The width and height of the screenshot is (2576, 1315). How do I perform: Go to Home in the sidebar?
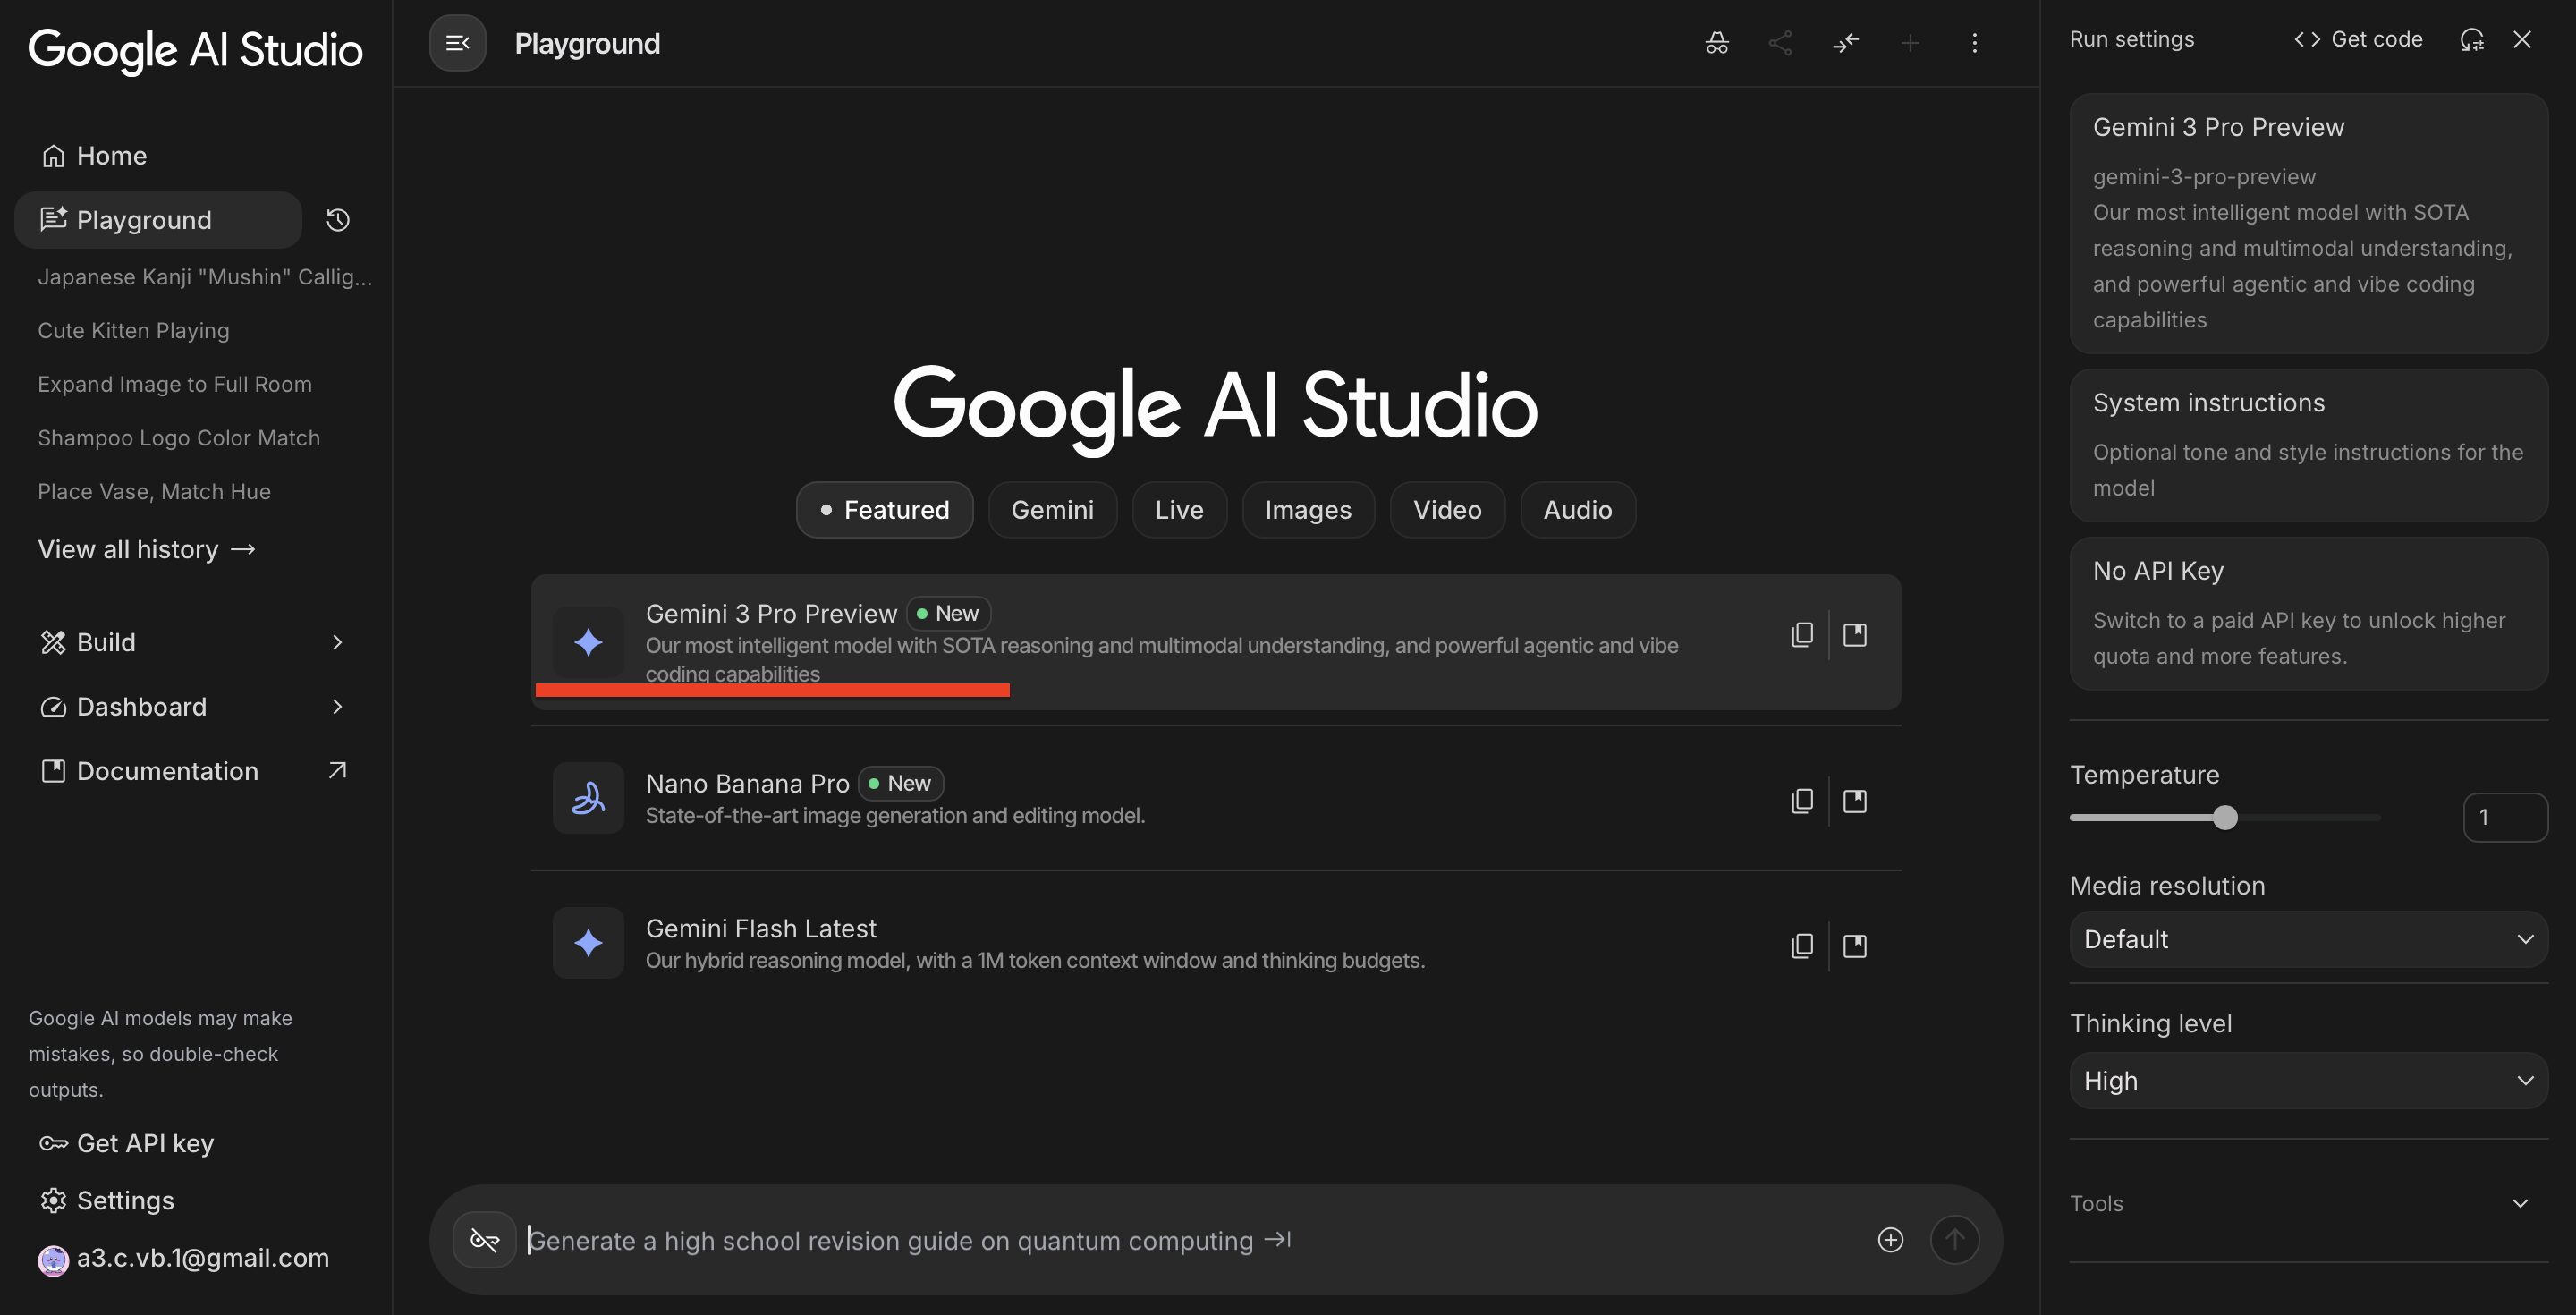[111, 156]
